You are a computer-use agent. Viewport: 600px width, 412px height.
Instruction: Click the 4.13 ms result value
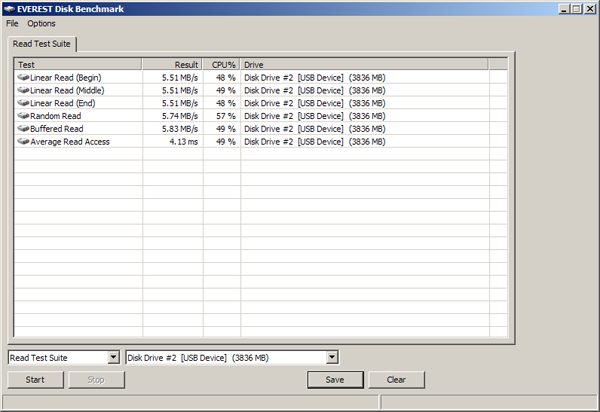[184, 142]
